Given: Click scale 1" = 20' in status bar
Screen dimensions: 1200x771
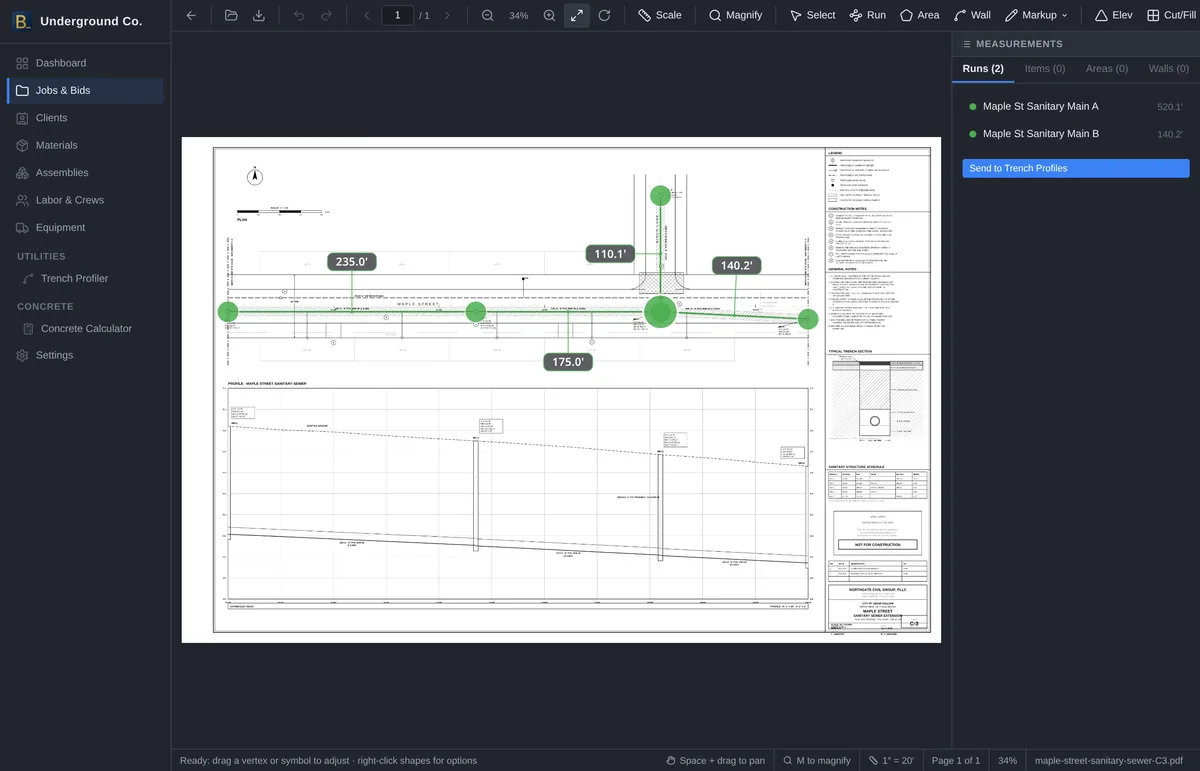Looking at the screenshot, I should (891, 761).
